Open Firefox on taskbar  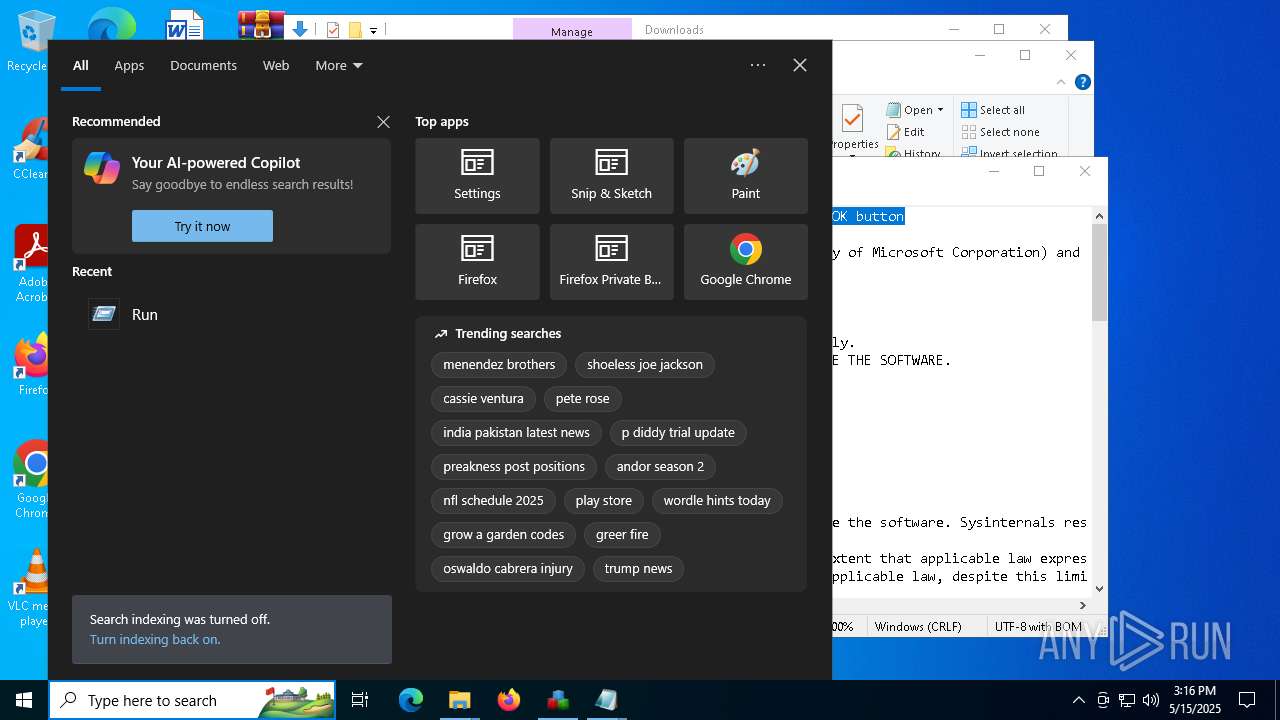(x=509, y=700)
